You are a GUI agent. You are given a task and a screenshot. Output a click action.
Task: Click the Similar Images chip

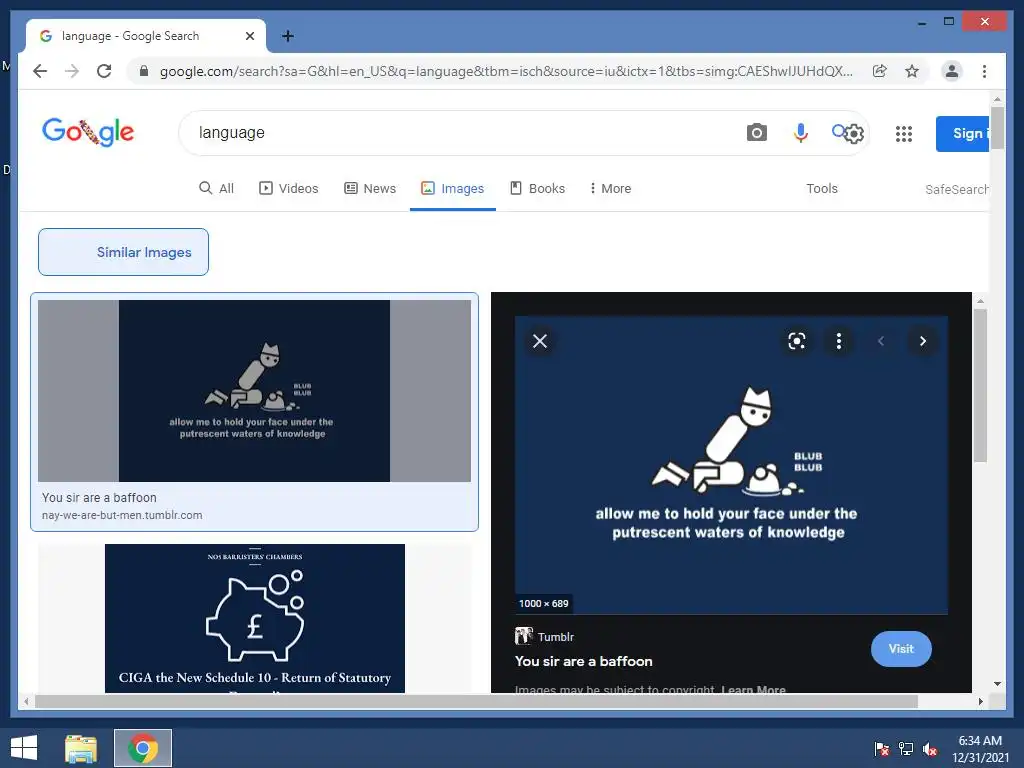coord(123,252)
